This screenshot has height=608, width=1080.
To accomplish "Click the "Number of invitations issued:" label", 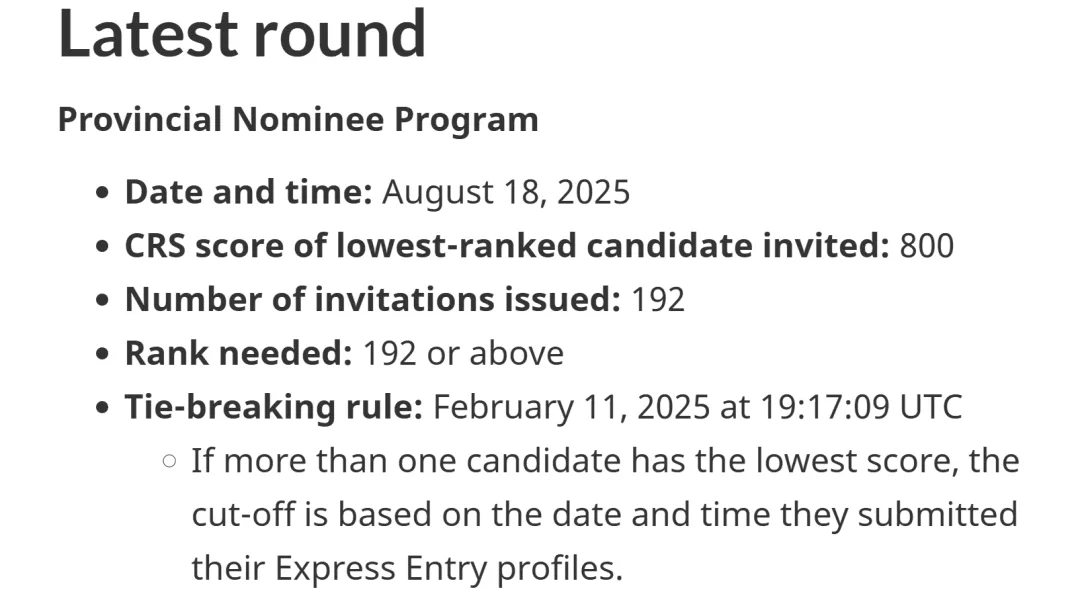I will click(373, 299).
